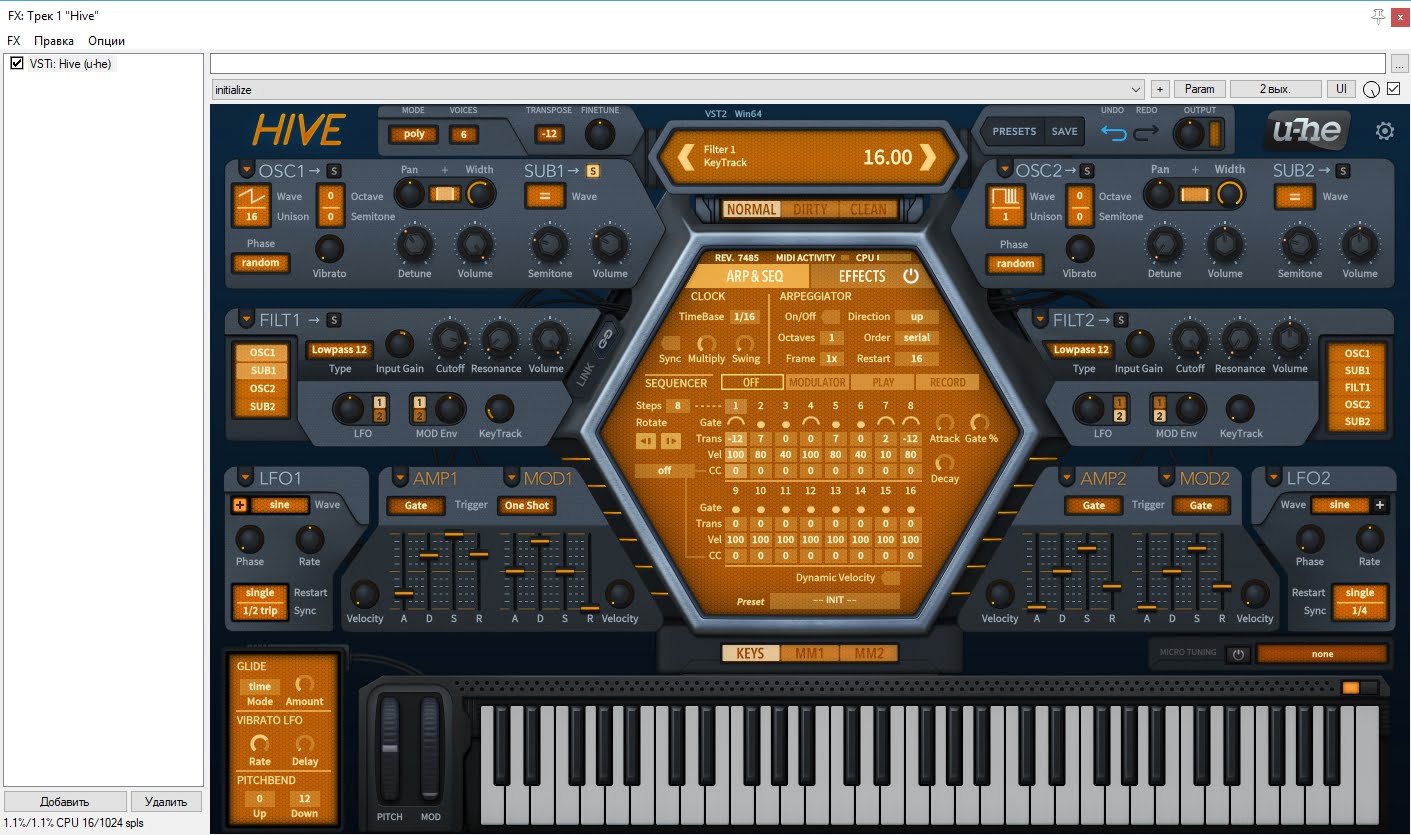Click the filter LINK chain icon

(x=604, y=340)
